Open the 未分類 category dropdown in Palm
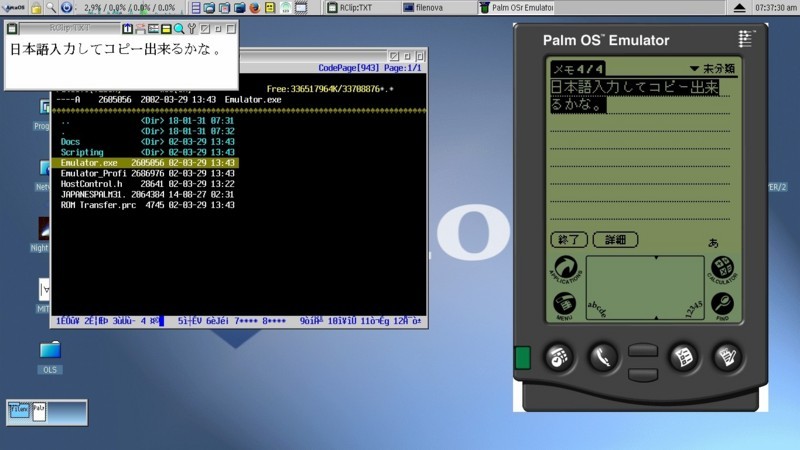 [712, 68]
